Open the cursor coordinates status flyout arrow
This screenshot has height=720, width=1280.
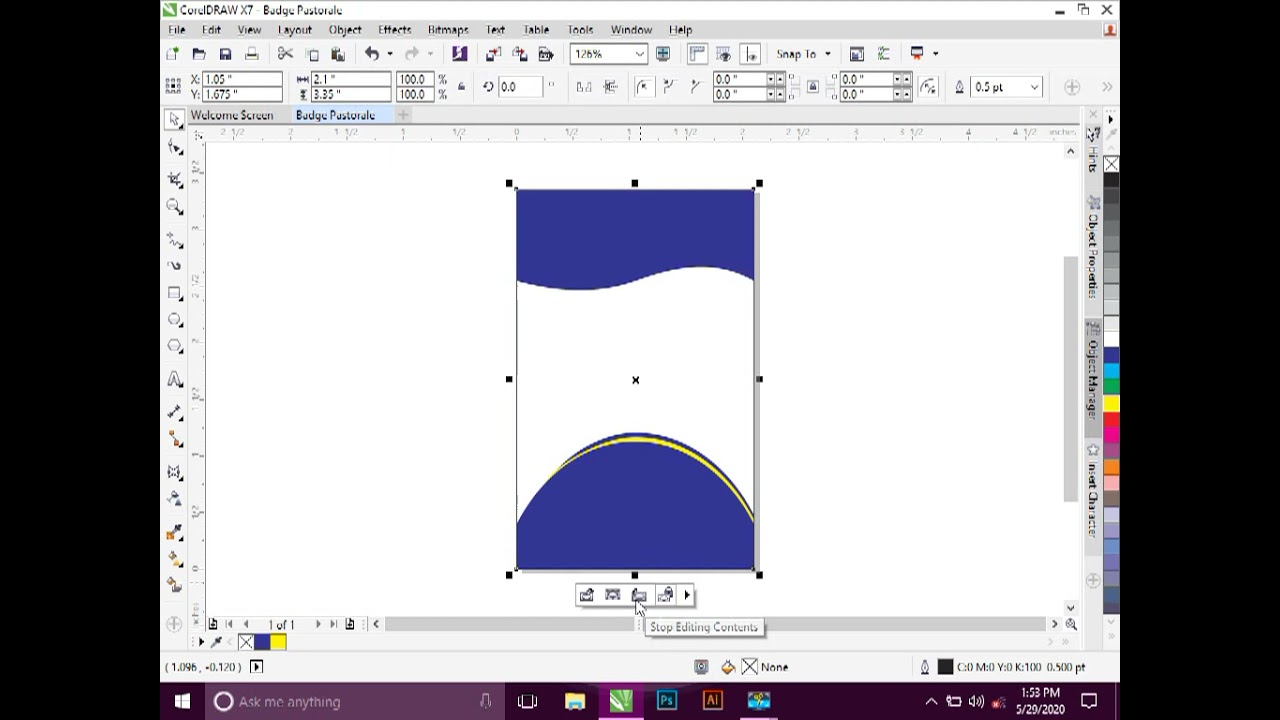[256, 667]
